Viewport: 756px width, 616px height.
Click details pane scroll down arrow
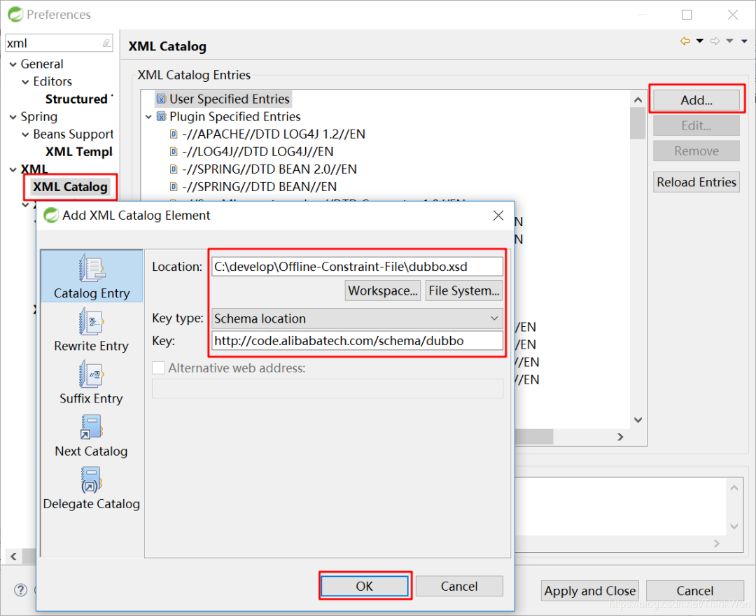[x=734, y=526]
